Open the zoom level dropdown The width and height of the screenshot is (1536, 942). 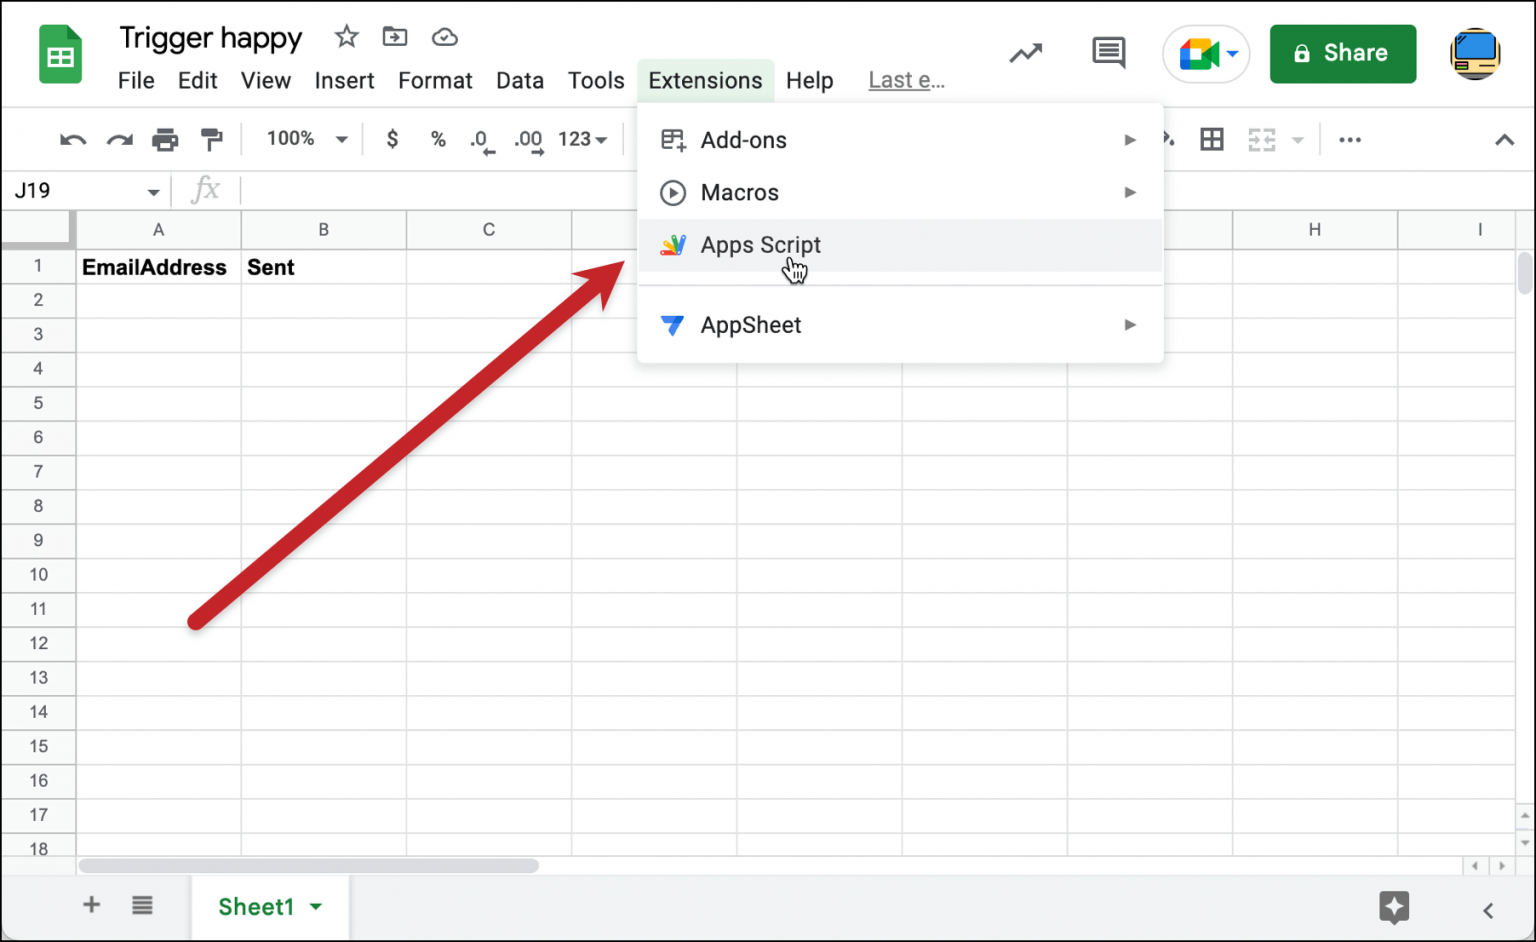(304, 139)
